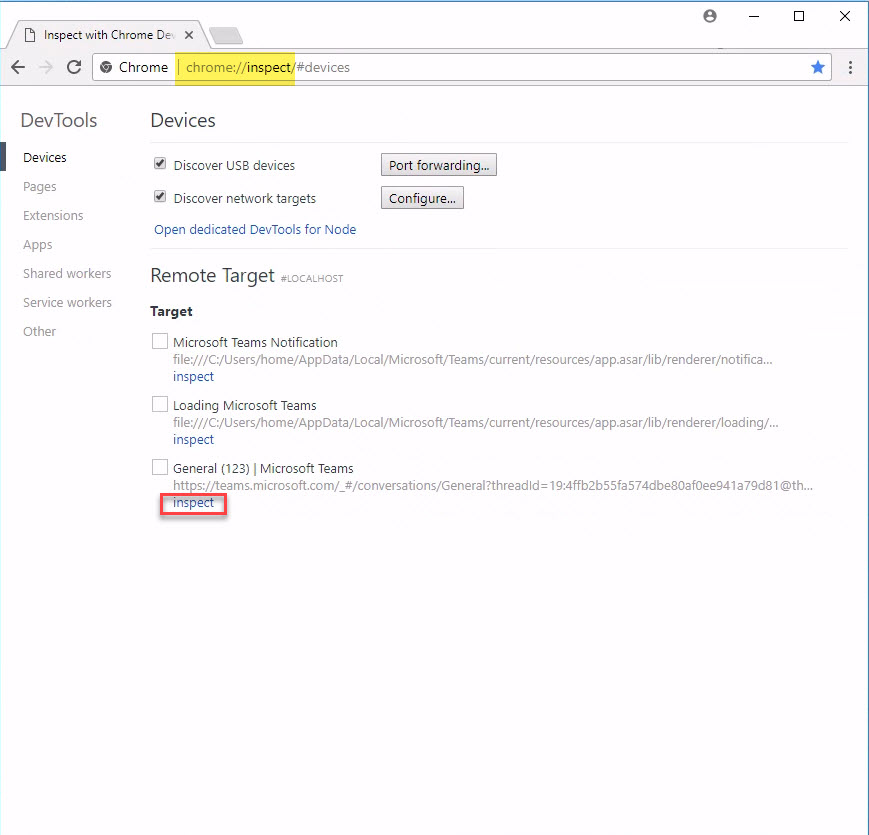
Task: Open the user profile icon in title bar
Action: 710,16
